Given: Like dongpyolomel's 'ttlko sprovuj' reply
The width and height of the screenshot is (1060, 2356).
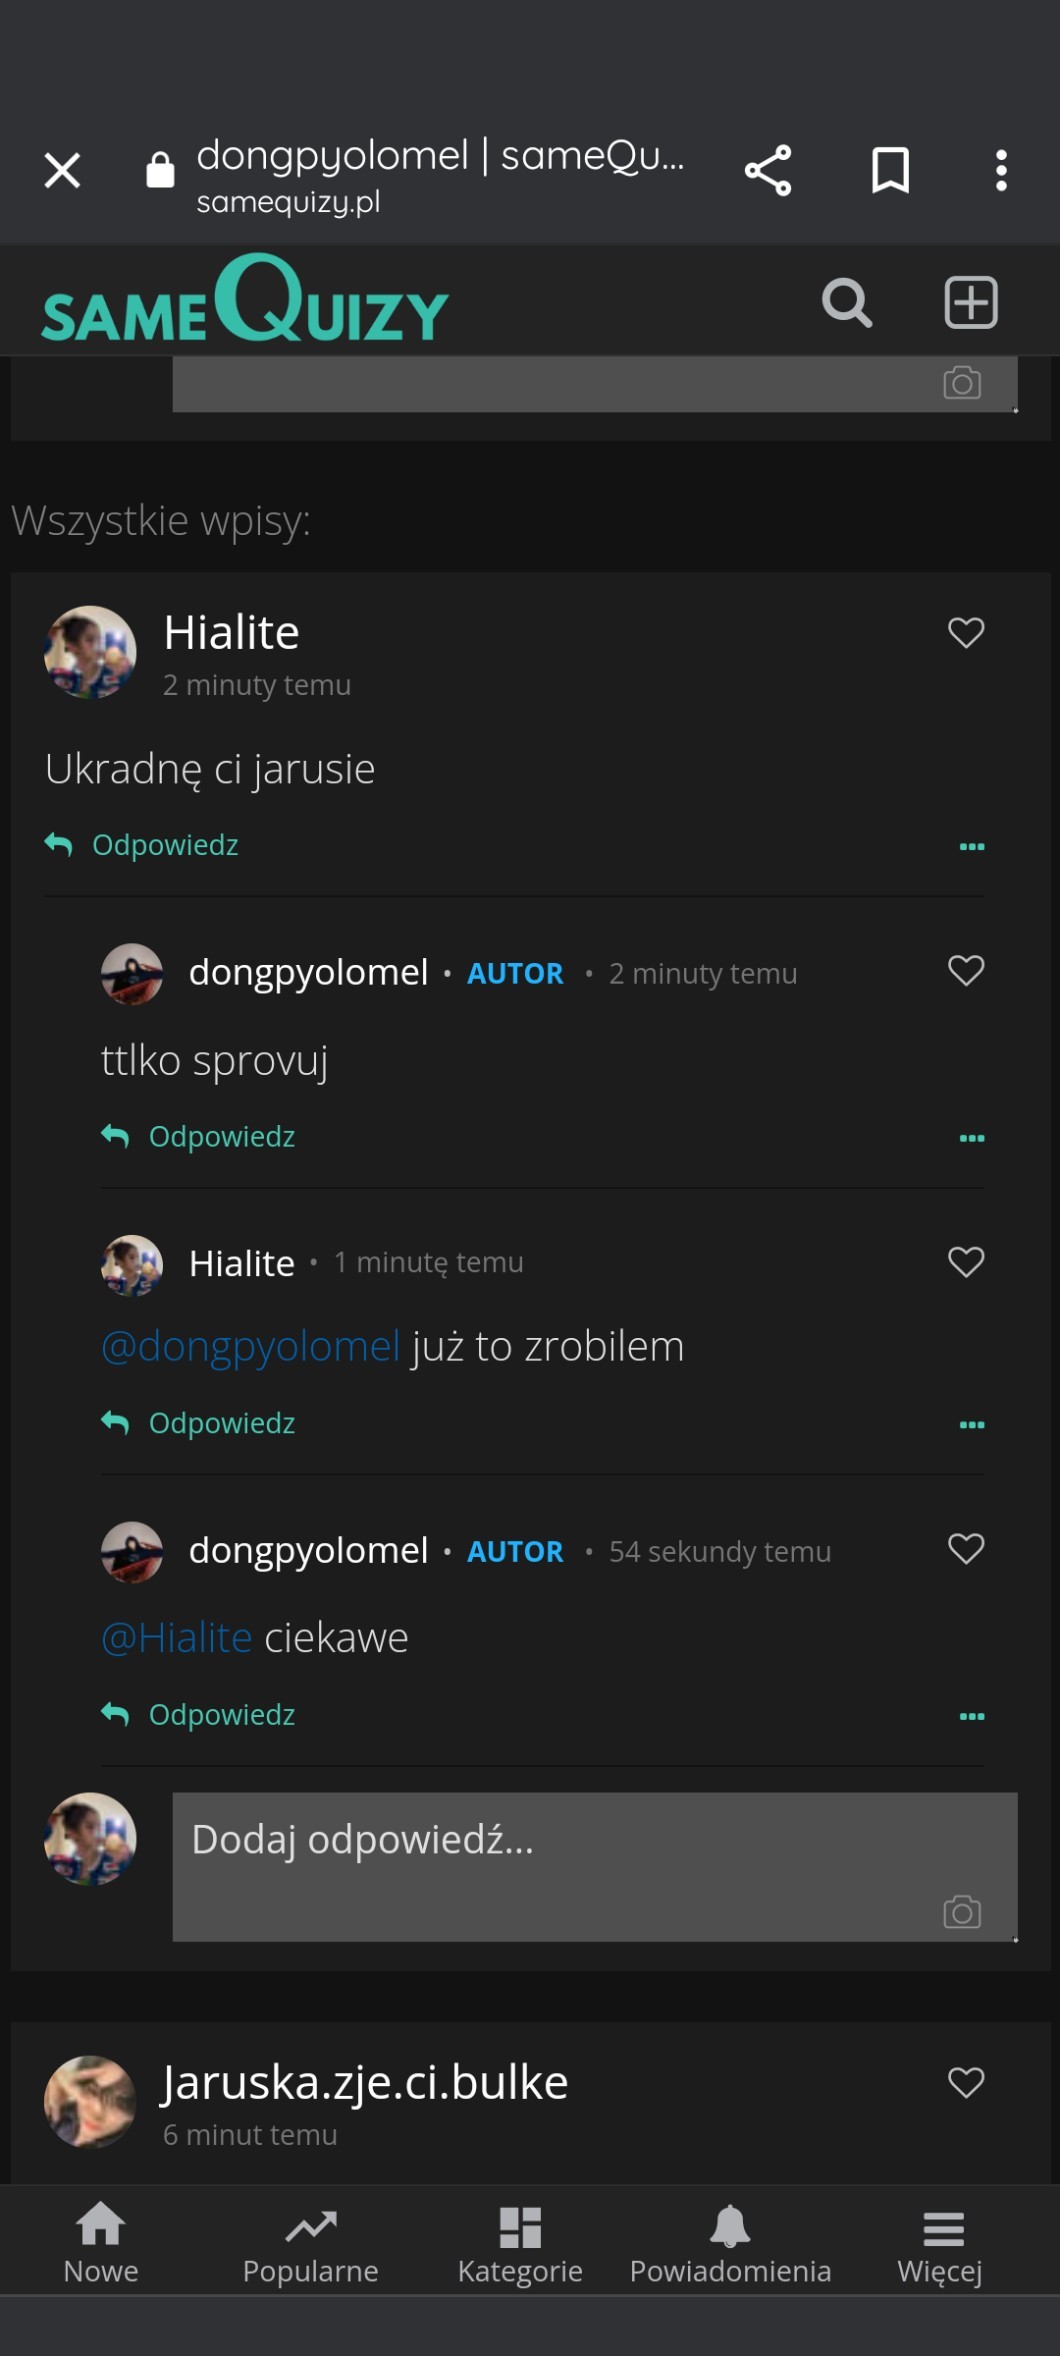Looking at the screenshot, I should pyautogui.click(x=966, y=970).
